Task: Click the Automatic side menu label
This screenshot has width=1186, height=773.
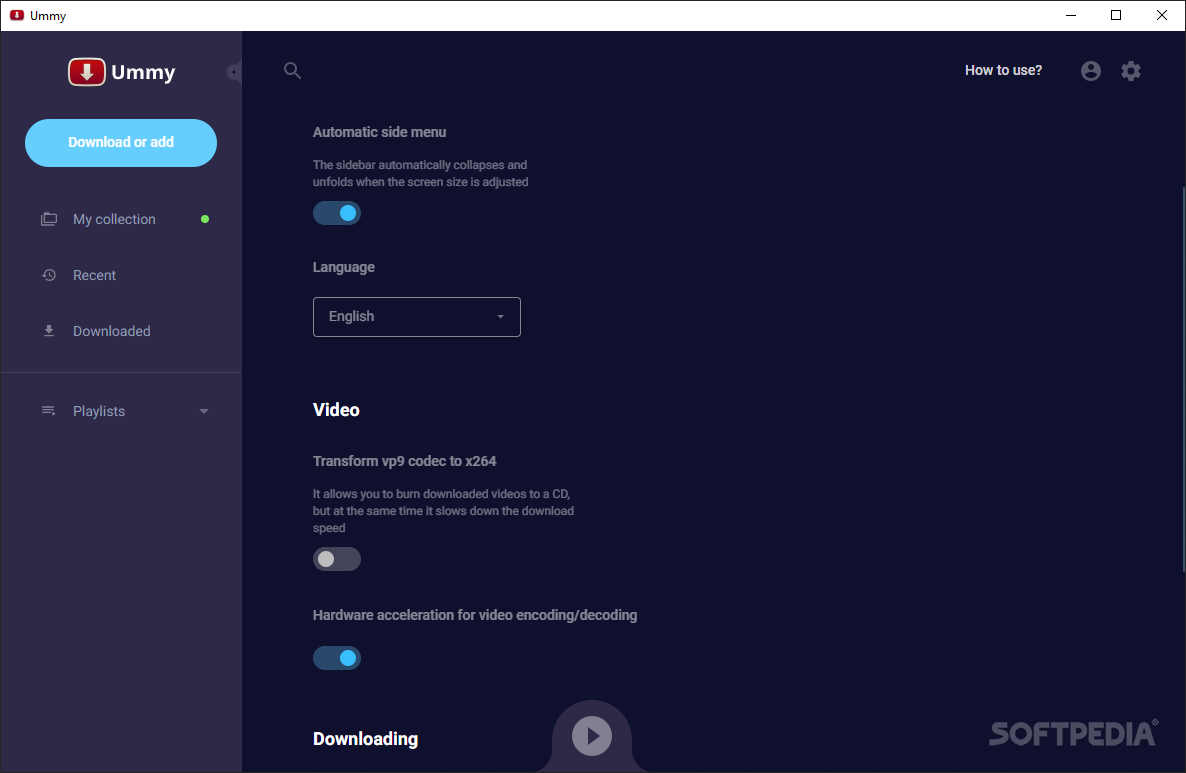Action: coord(380,132)
